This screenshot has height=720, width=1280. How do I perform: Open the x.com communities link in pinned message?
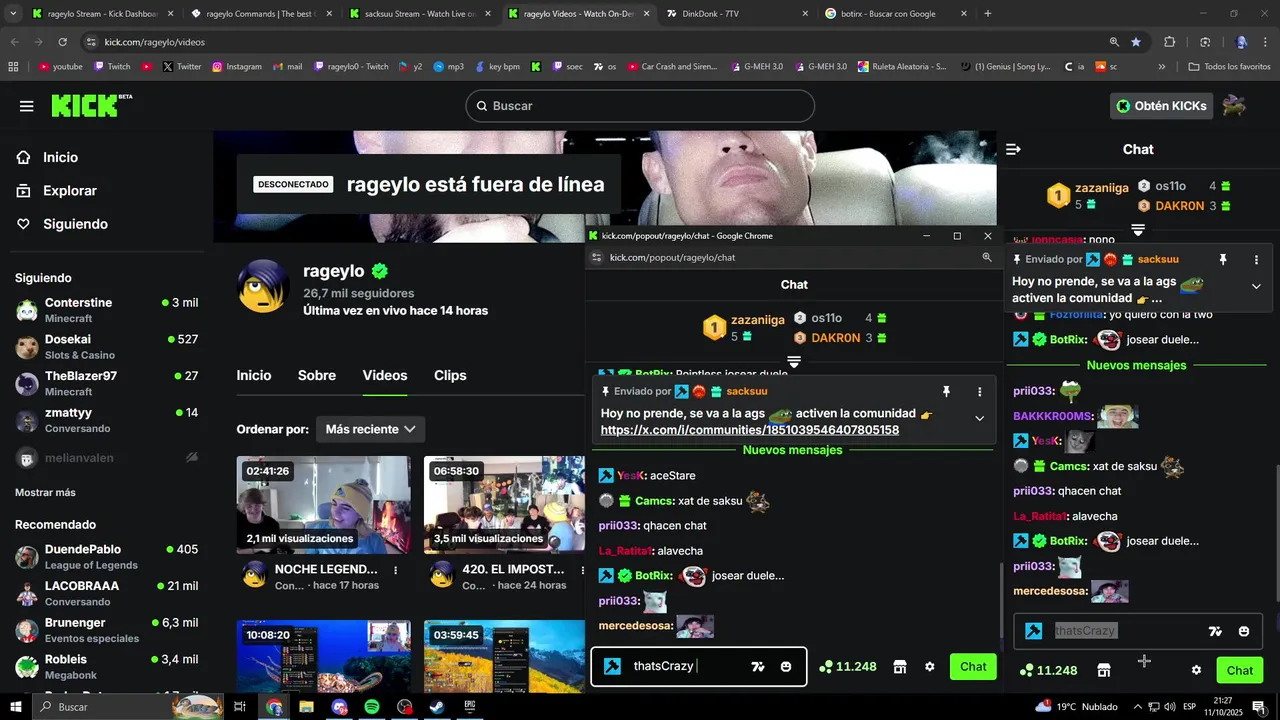point(749,430)
